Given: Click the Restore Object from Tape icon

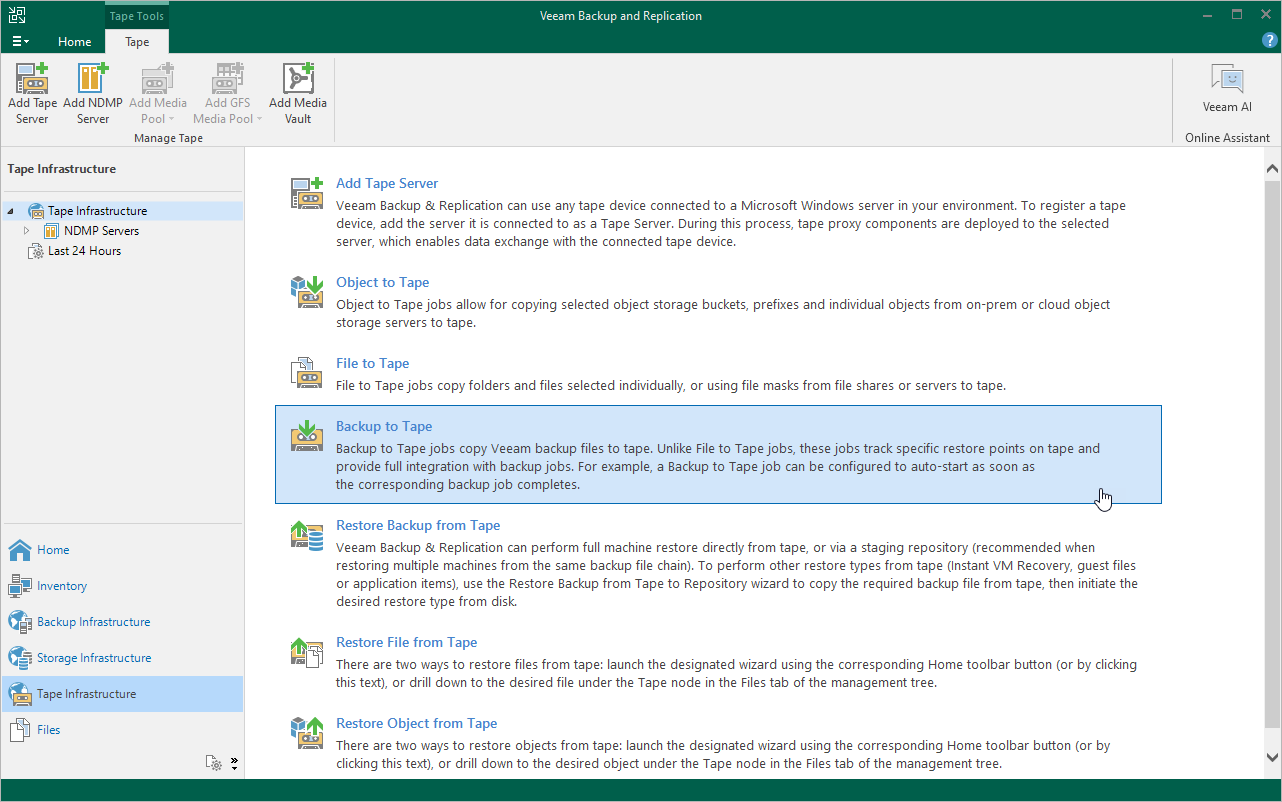Looking at the screenshot, I should [307, 733].
